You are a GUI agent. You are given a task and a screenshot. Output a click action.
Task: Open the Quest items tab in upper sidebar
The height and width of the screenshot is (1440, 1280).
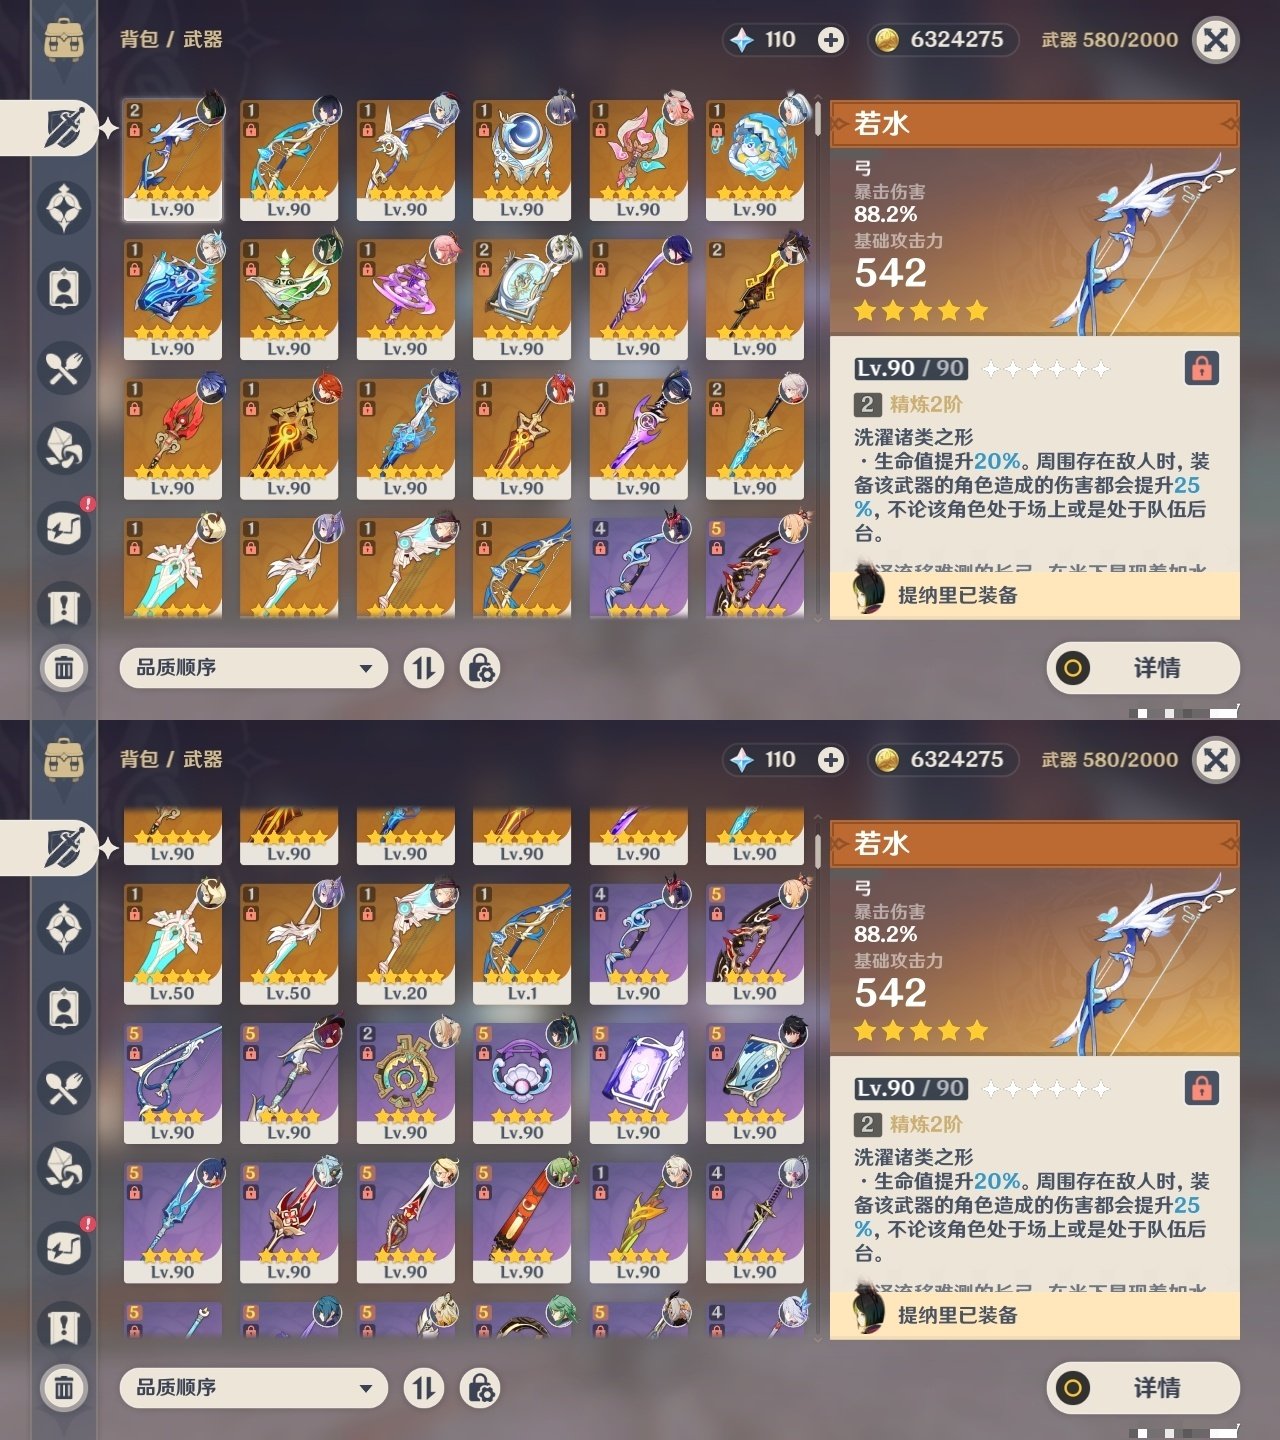[64, 607]
